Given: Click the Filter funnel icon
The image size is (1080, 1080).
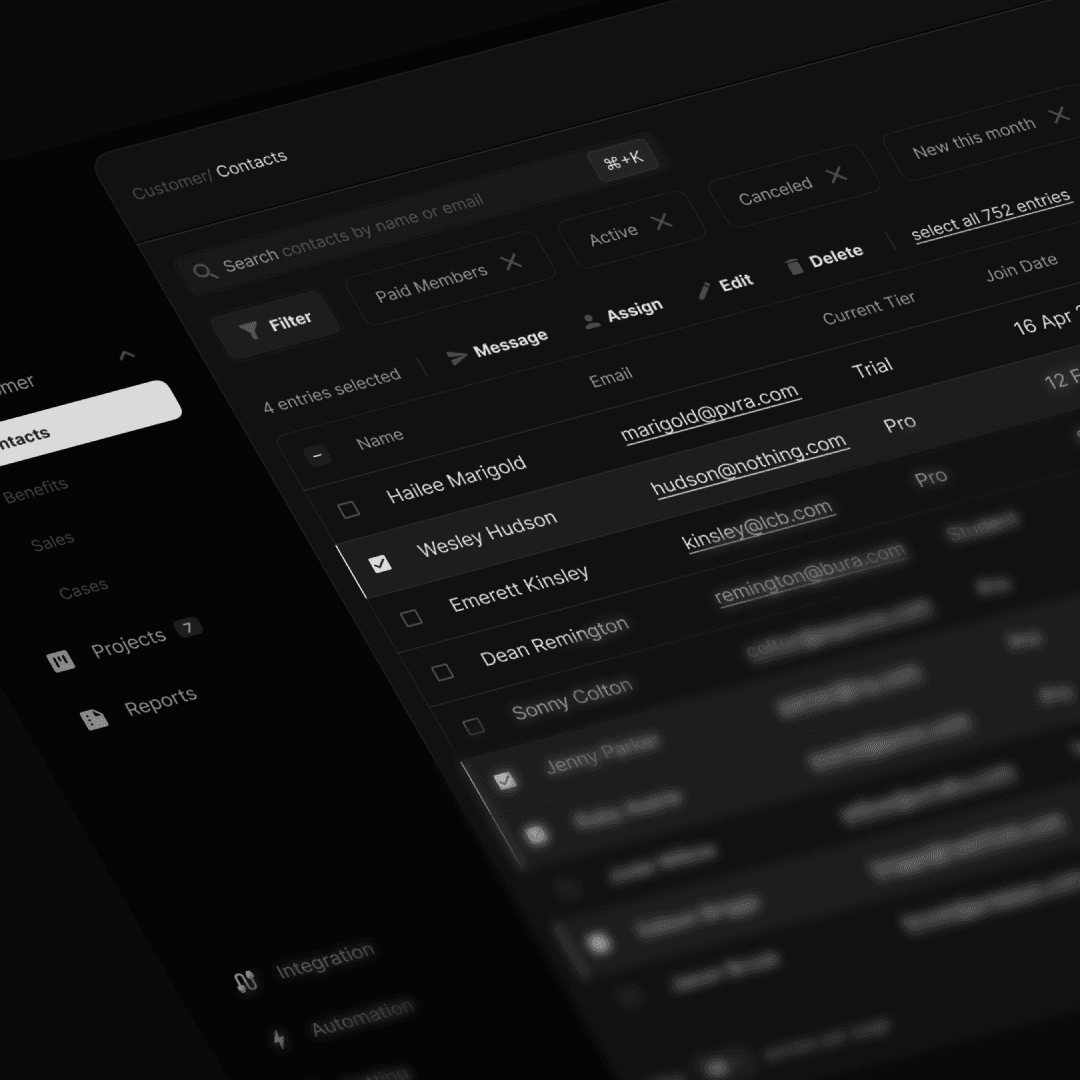Looking at the screenshot, I should [249, 329].
